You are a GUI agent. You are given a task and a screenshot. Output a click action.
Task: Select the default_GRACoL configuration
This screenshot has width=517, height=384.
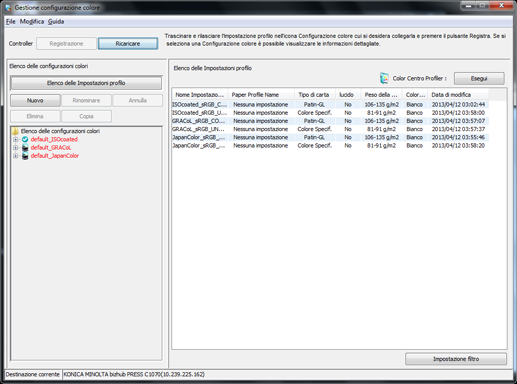51,147
